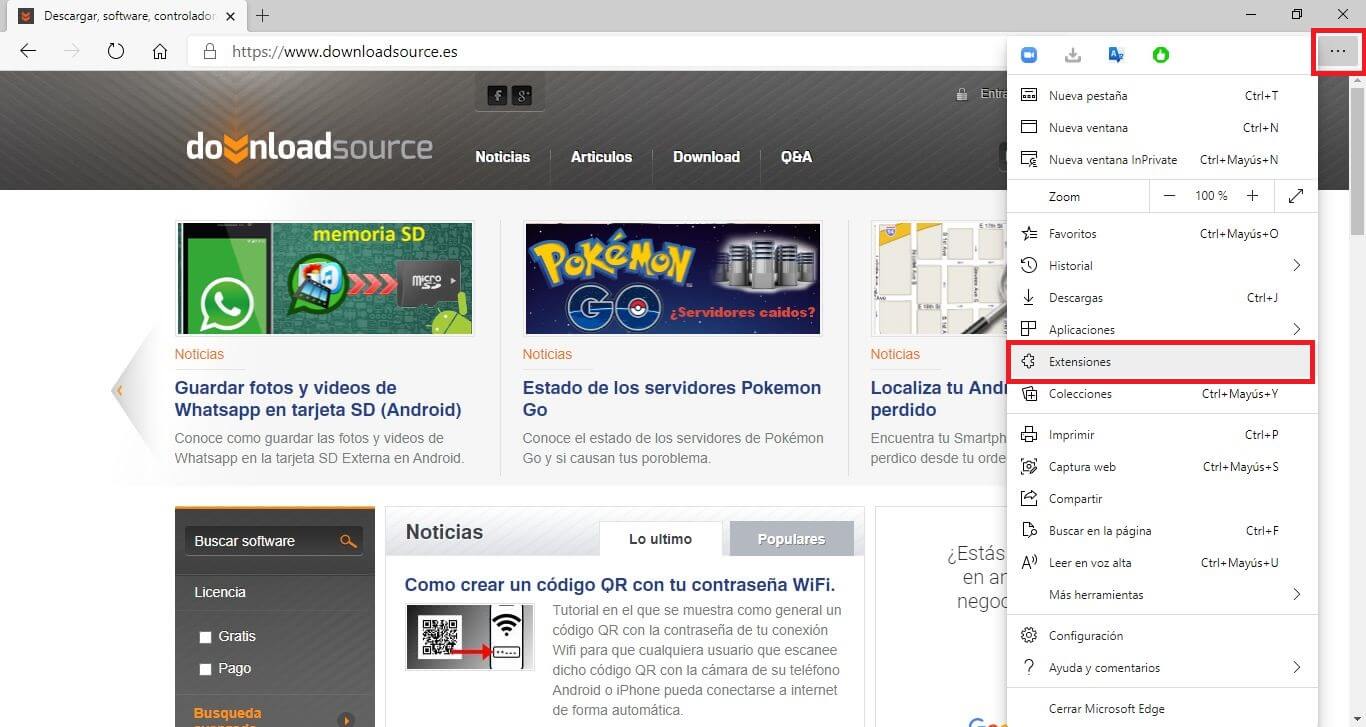Click the Pokémon GO servers thumbnail

click(x=672, y=278)
